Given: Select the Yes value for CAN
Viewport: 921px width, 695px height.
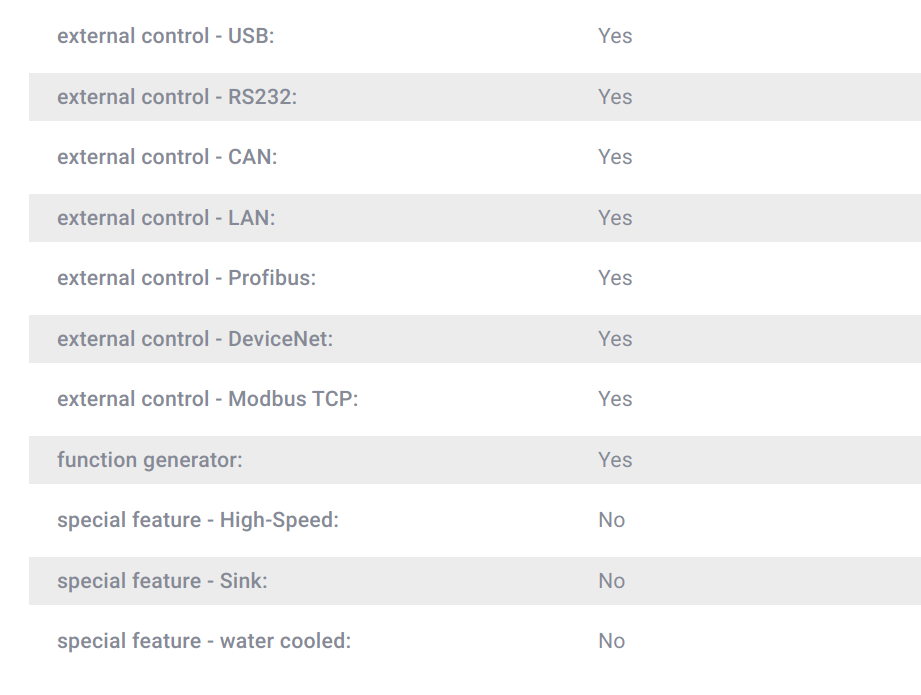Looking at the screenshot, I should [615, 157].
